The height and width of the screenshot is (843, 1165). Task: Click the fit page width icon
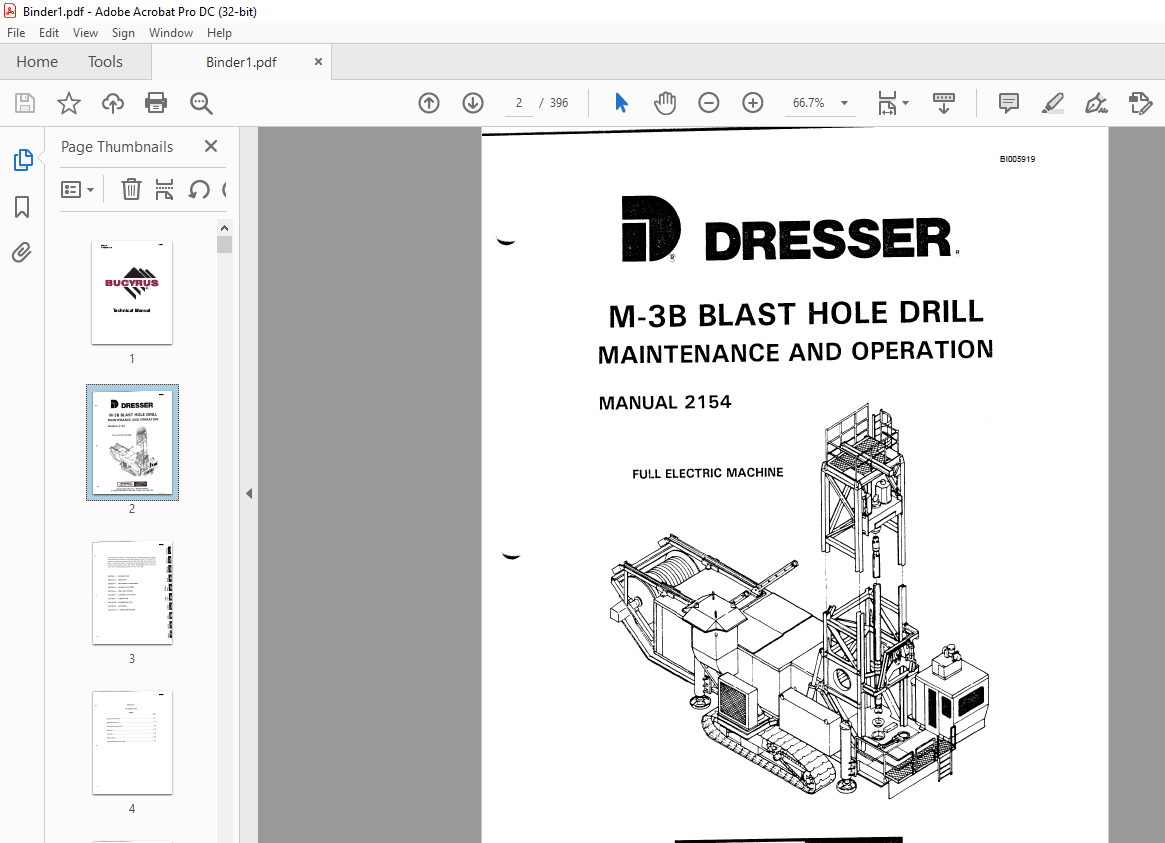[887, 102]
